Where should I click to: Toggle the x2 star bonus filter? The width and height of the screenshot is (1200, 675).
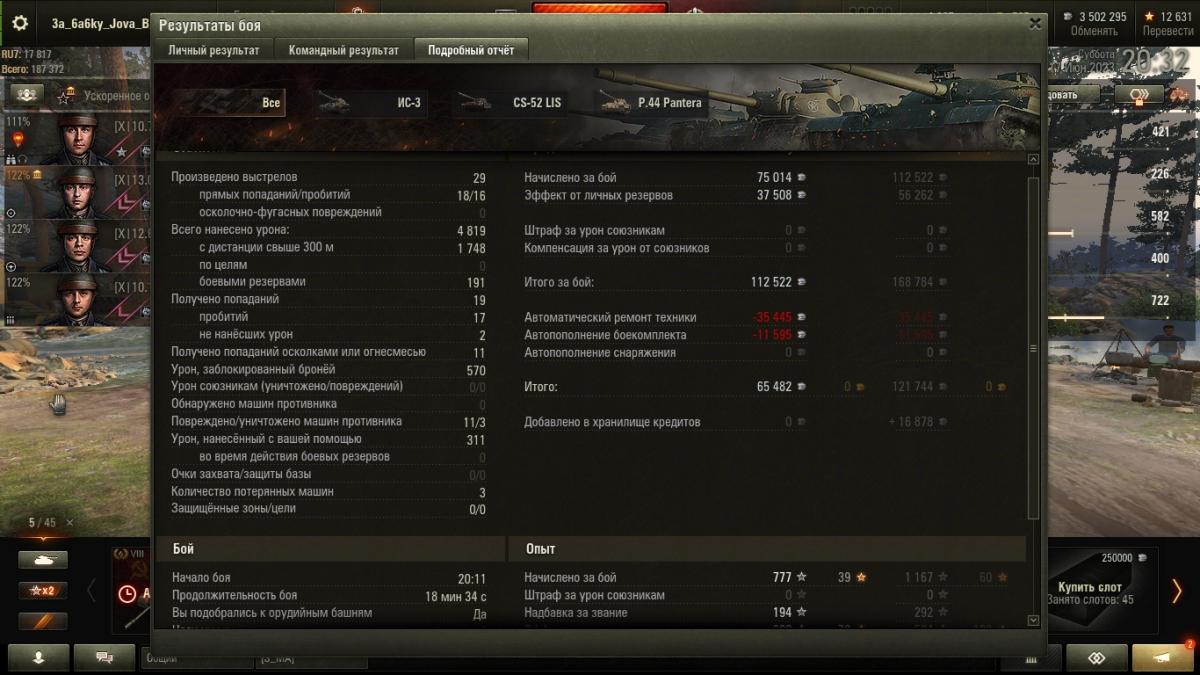point(43,591)
